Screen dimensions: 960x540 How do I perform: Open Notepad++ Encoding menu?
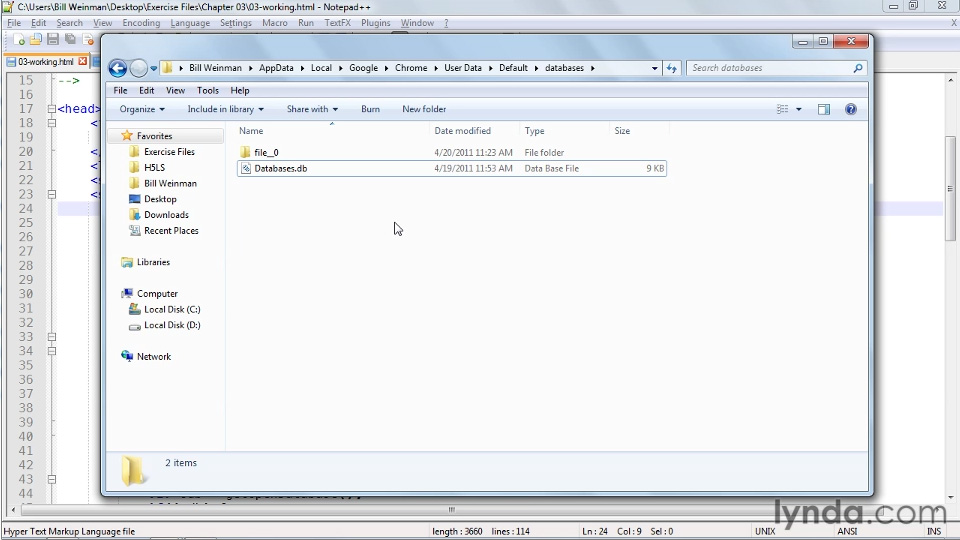point(141,23)
